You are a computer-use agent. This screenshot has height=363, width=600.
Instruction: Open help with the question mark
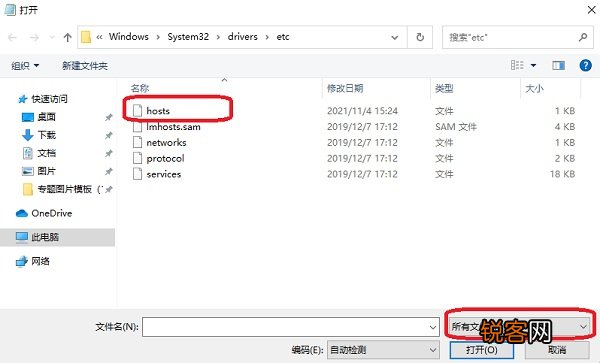point(585,65)
